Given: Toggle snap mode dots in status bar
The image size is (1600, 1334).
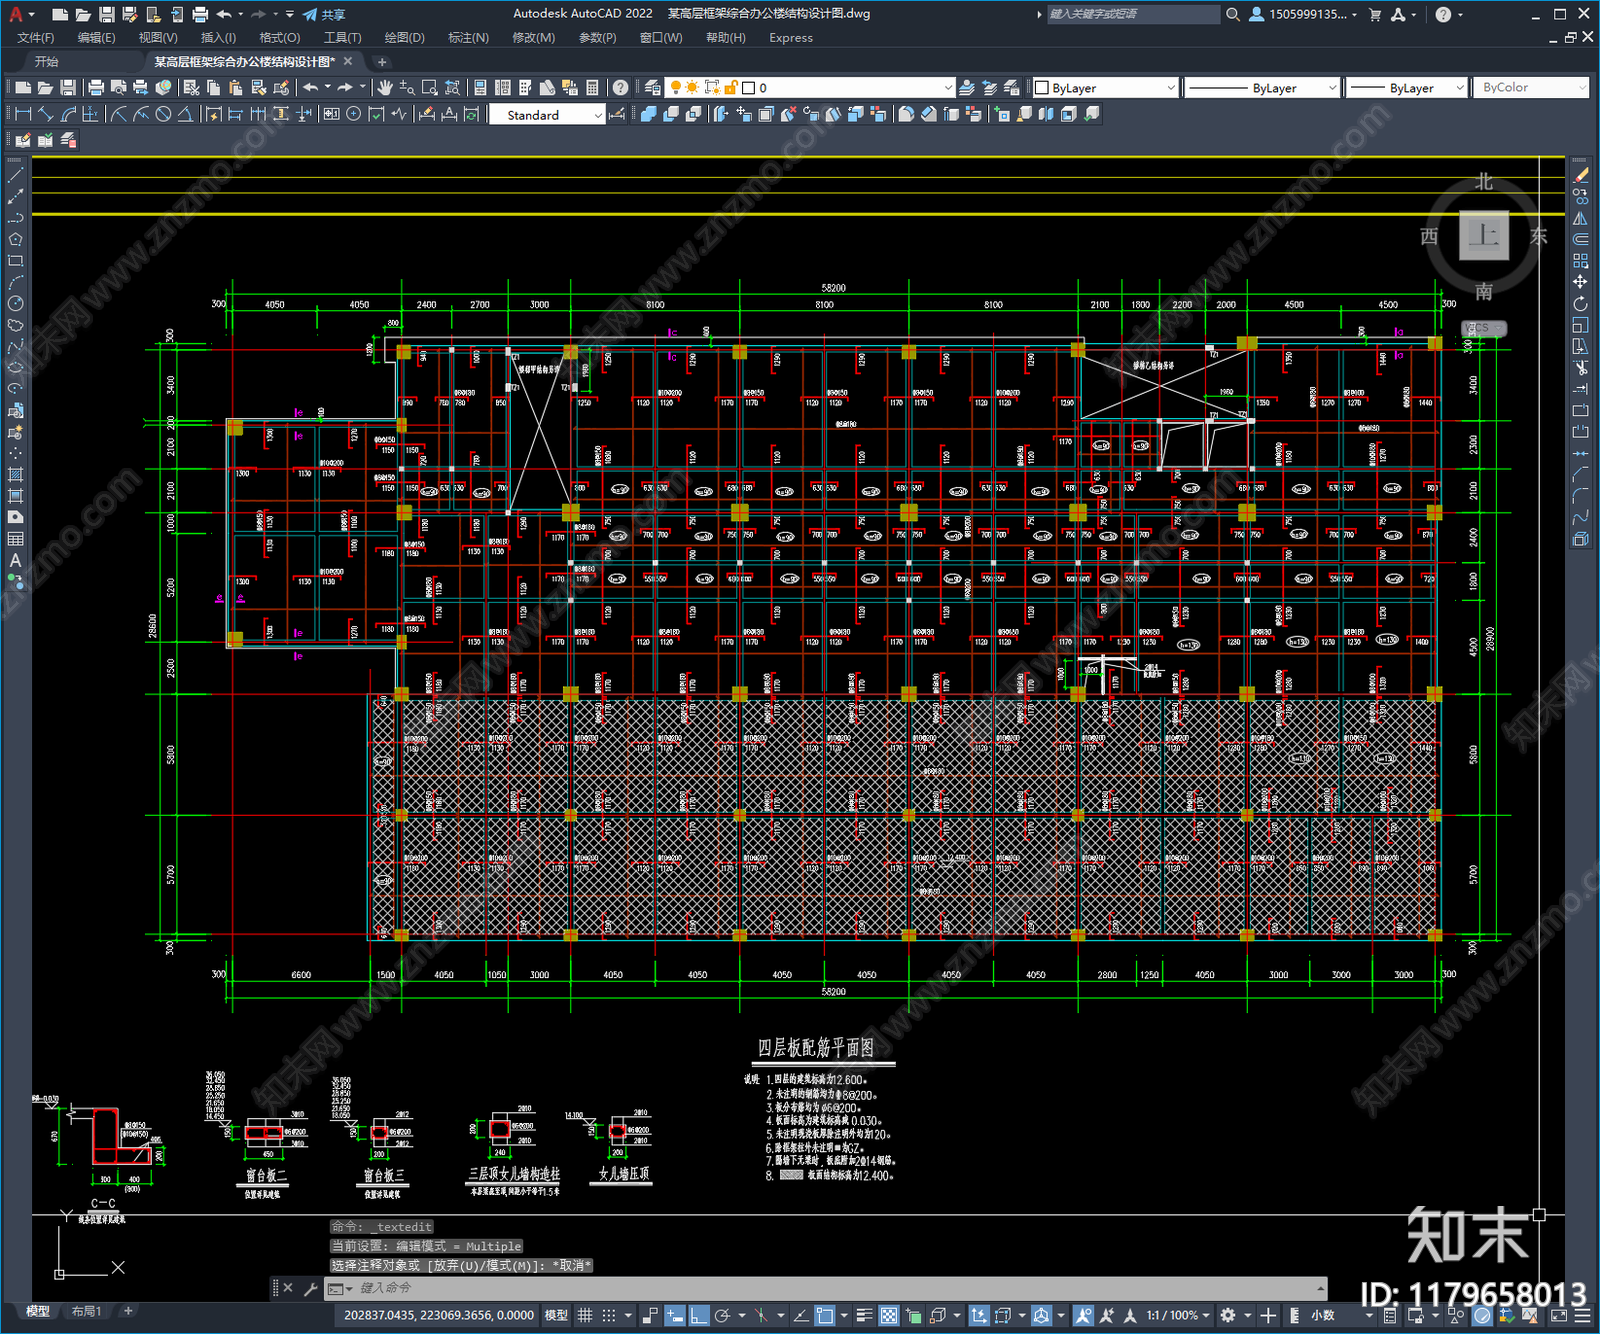Looking at the screenshot, I should tap(608, 1316).
